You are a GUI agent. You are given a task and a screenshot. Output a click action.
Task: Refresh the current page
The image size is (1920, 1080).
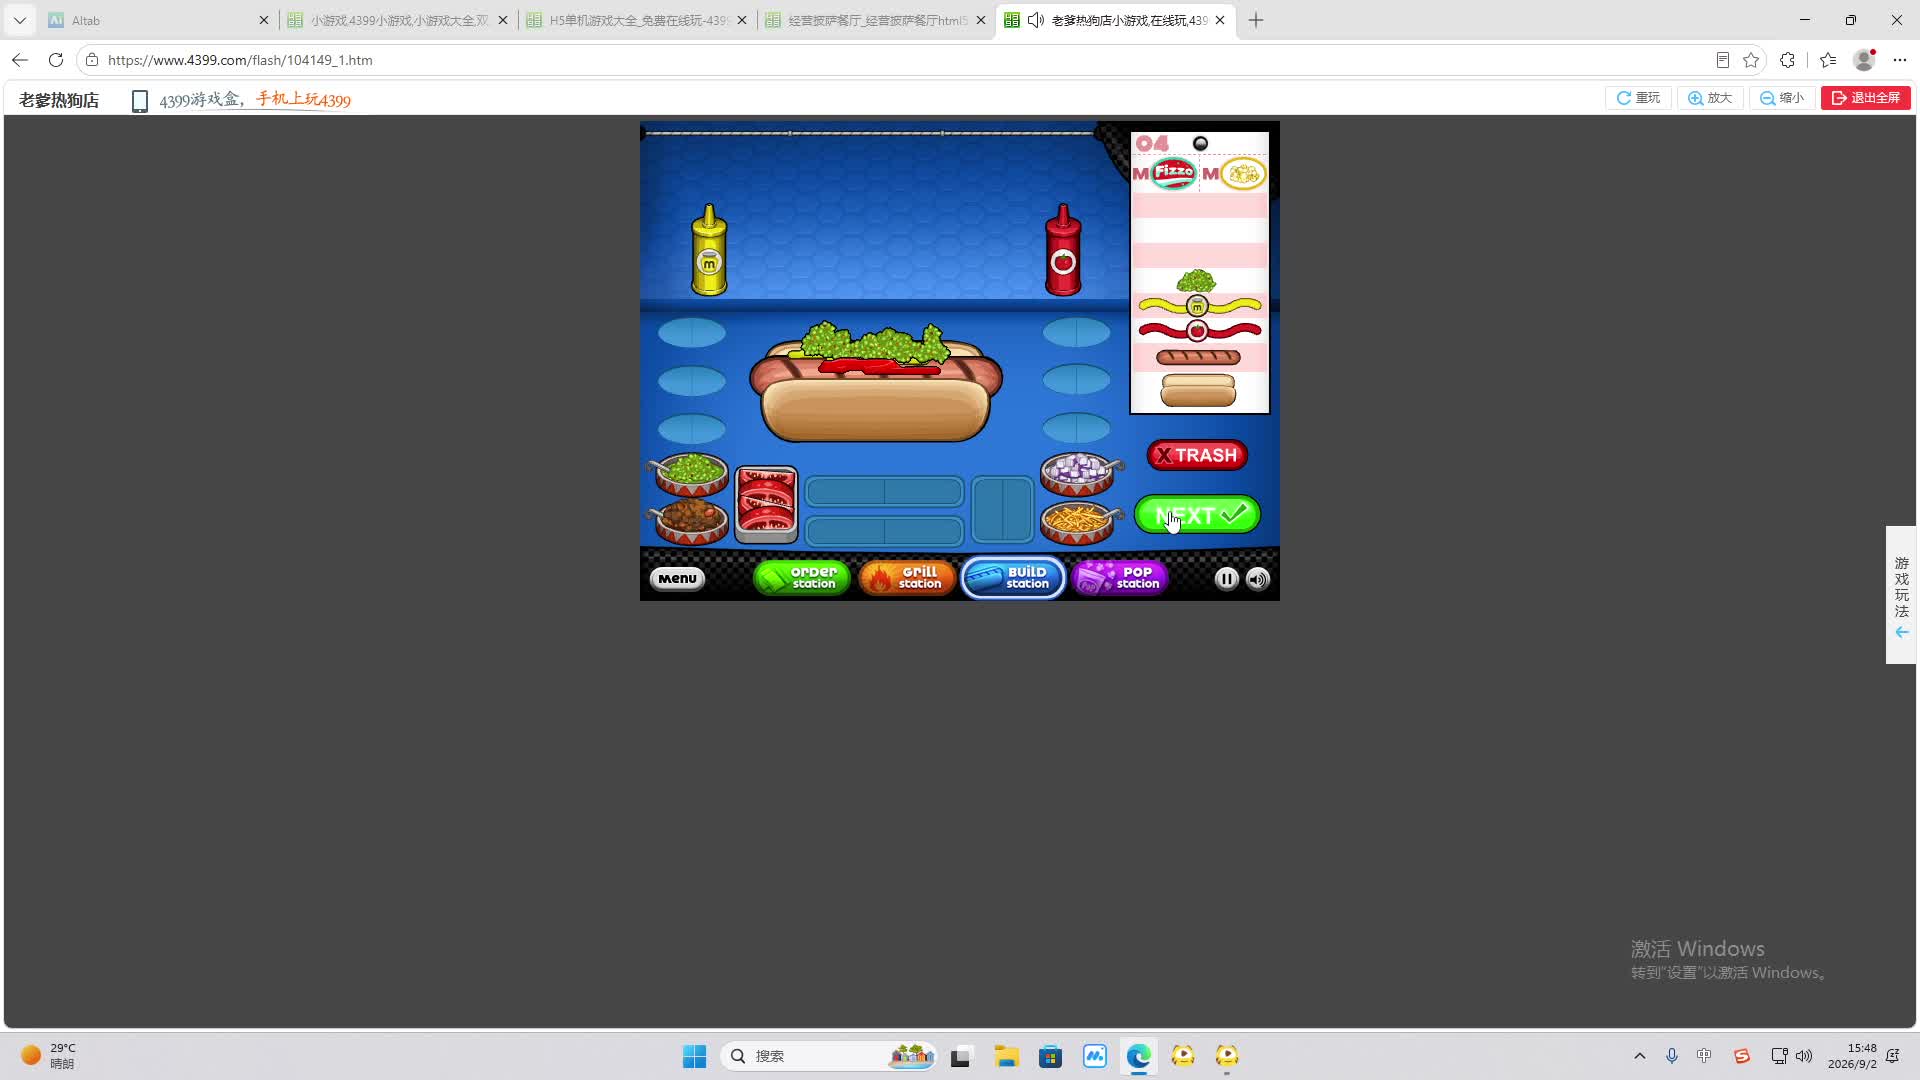[x=56, y=60]
